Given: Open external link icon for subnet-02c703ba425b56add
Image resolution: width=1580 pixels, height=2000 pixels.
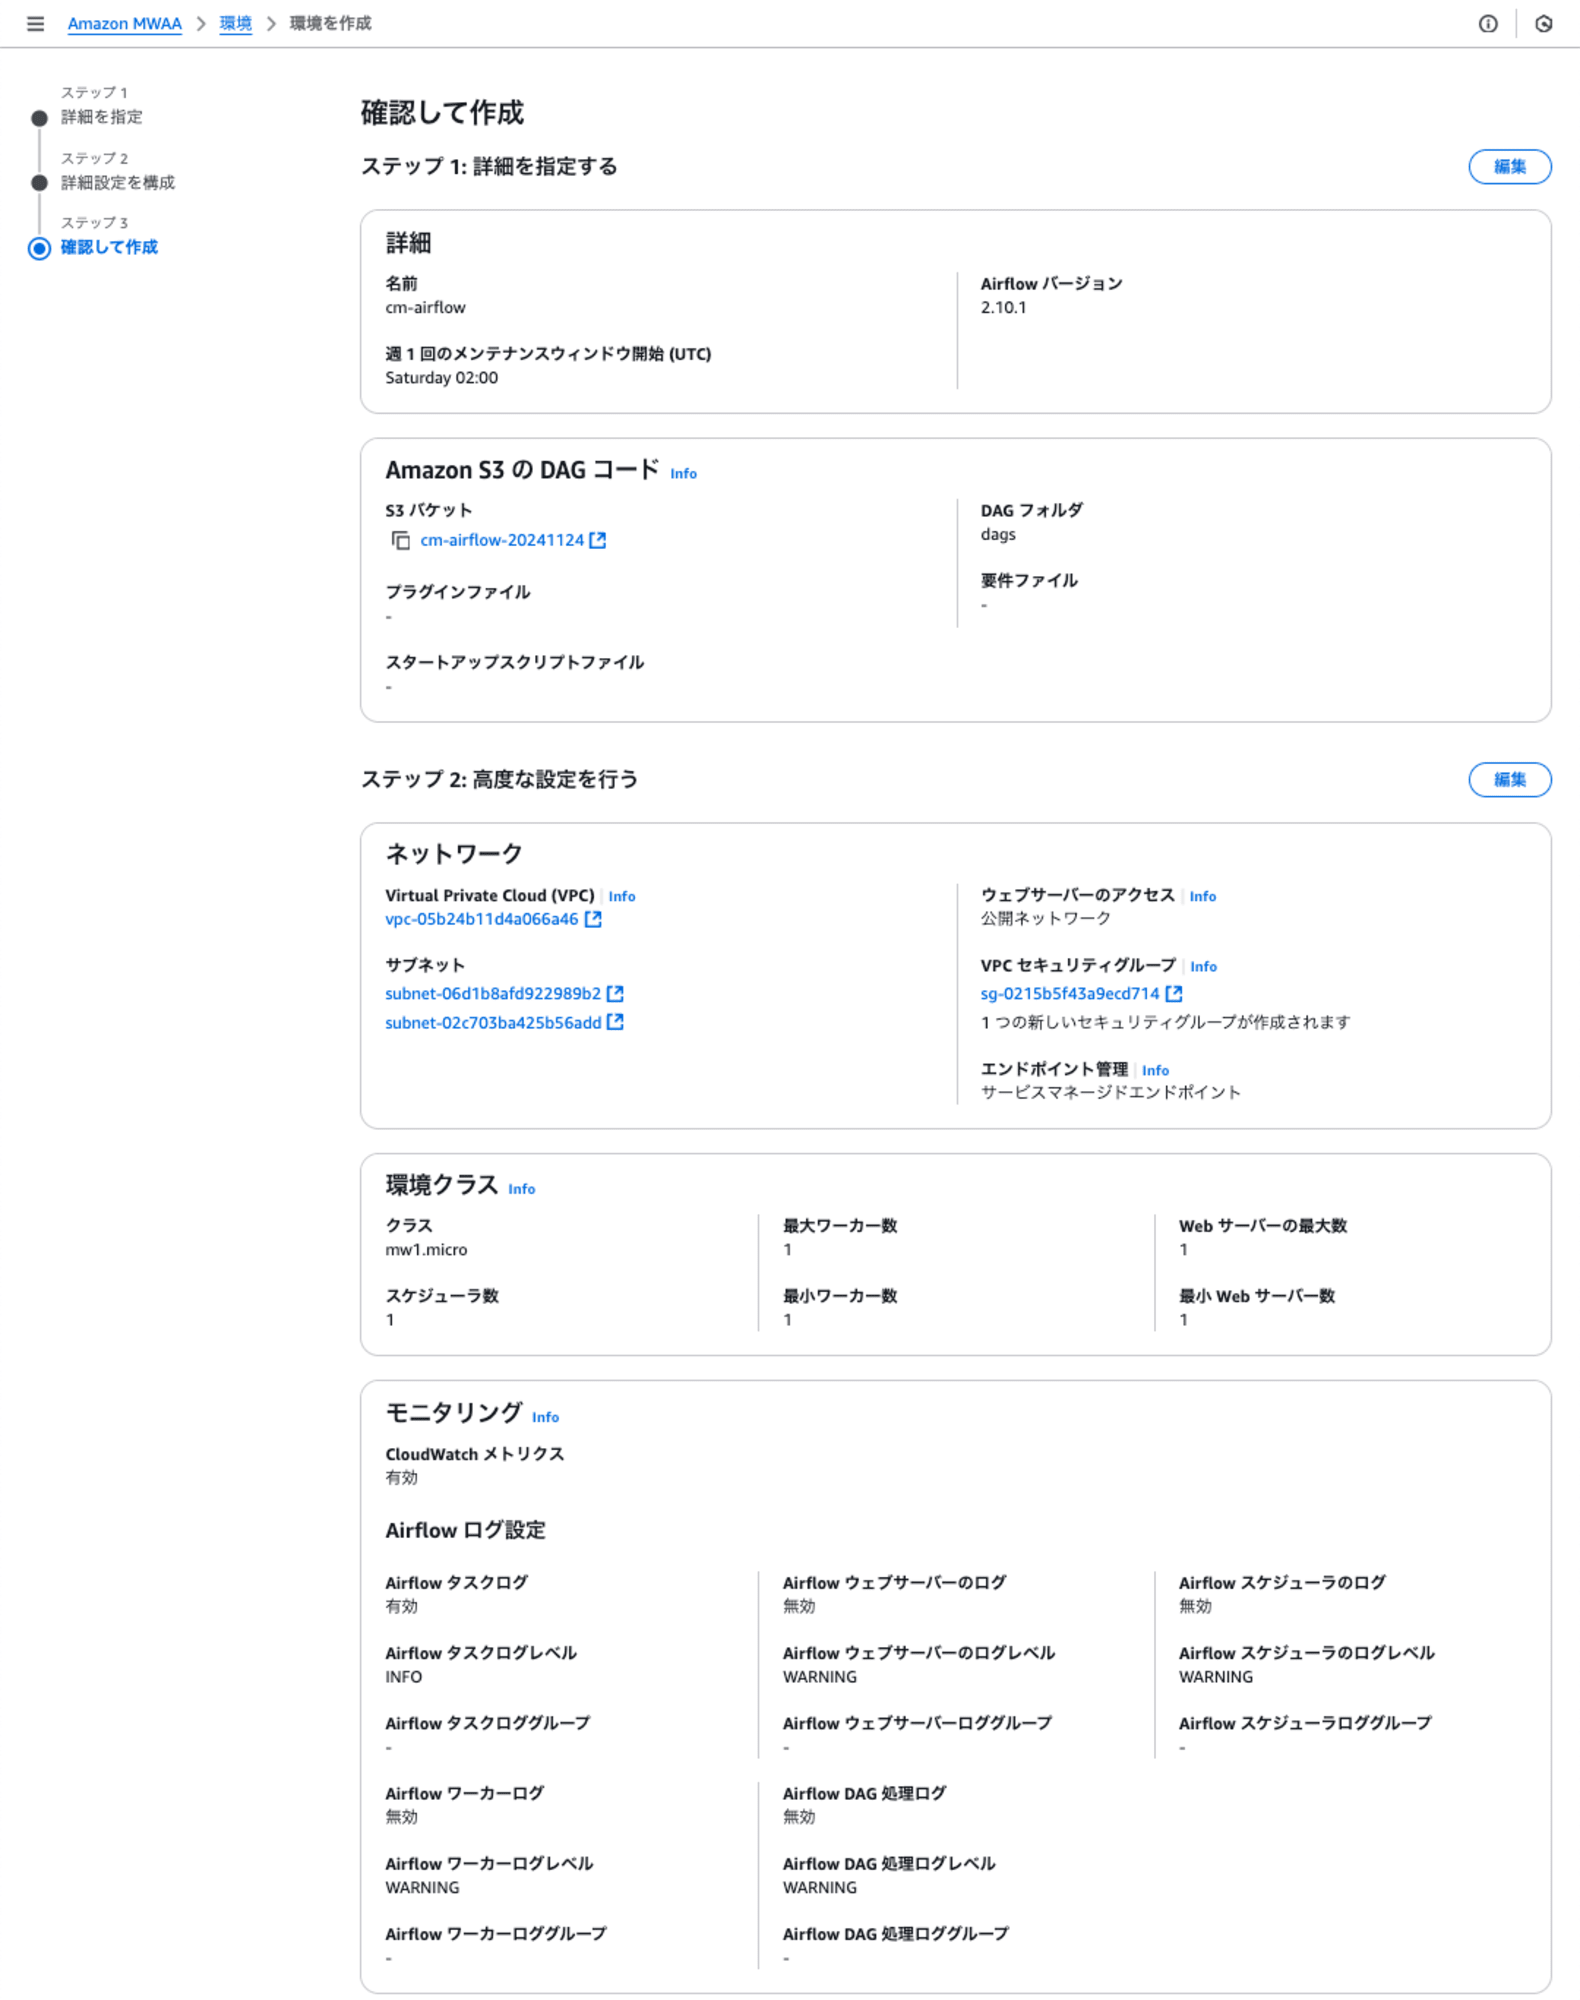Looking at the screenshot, I should click(615, 1022).
